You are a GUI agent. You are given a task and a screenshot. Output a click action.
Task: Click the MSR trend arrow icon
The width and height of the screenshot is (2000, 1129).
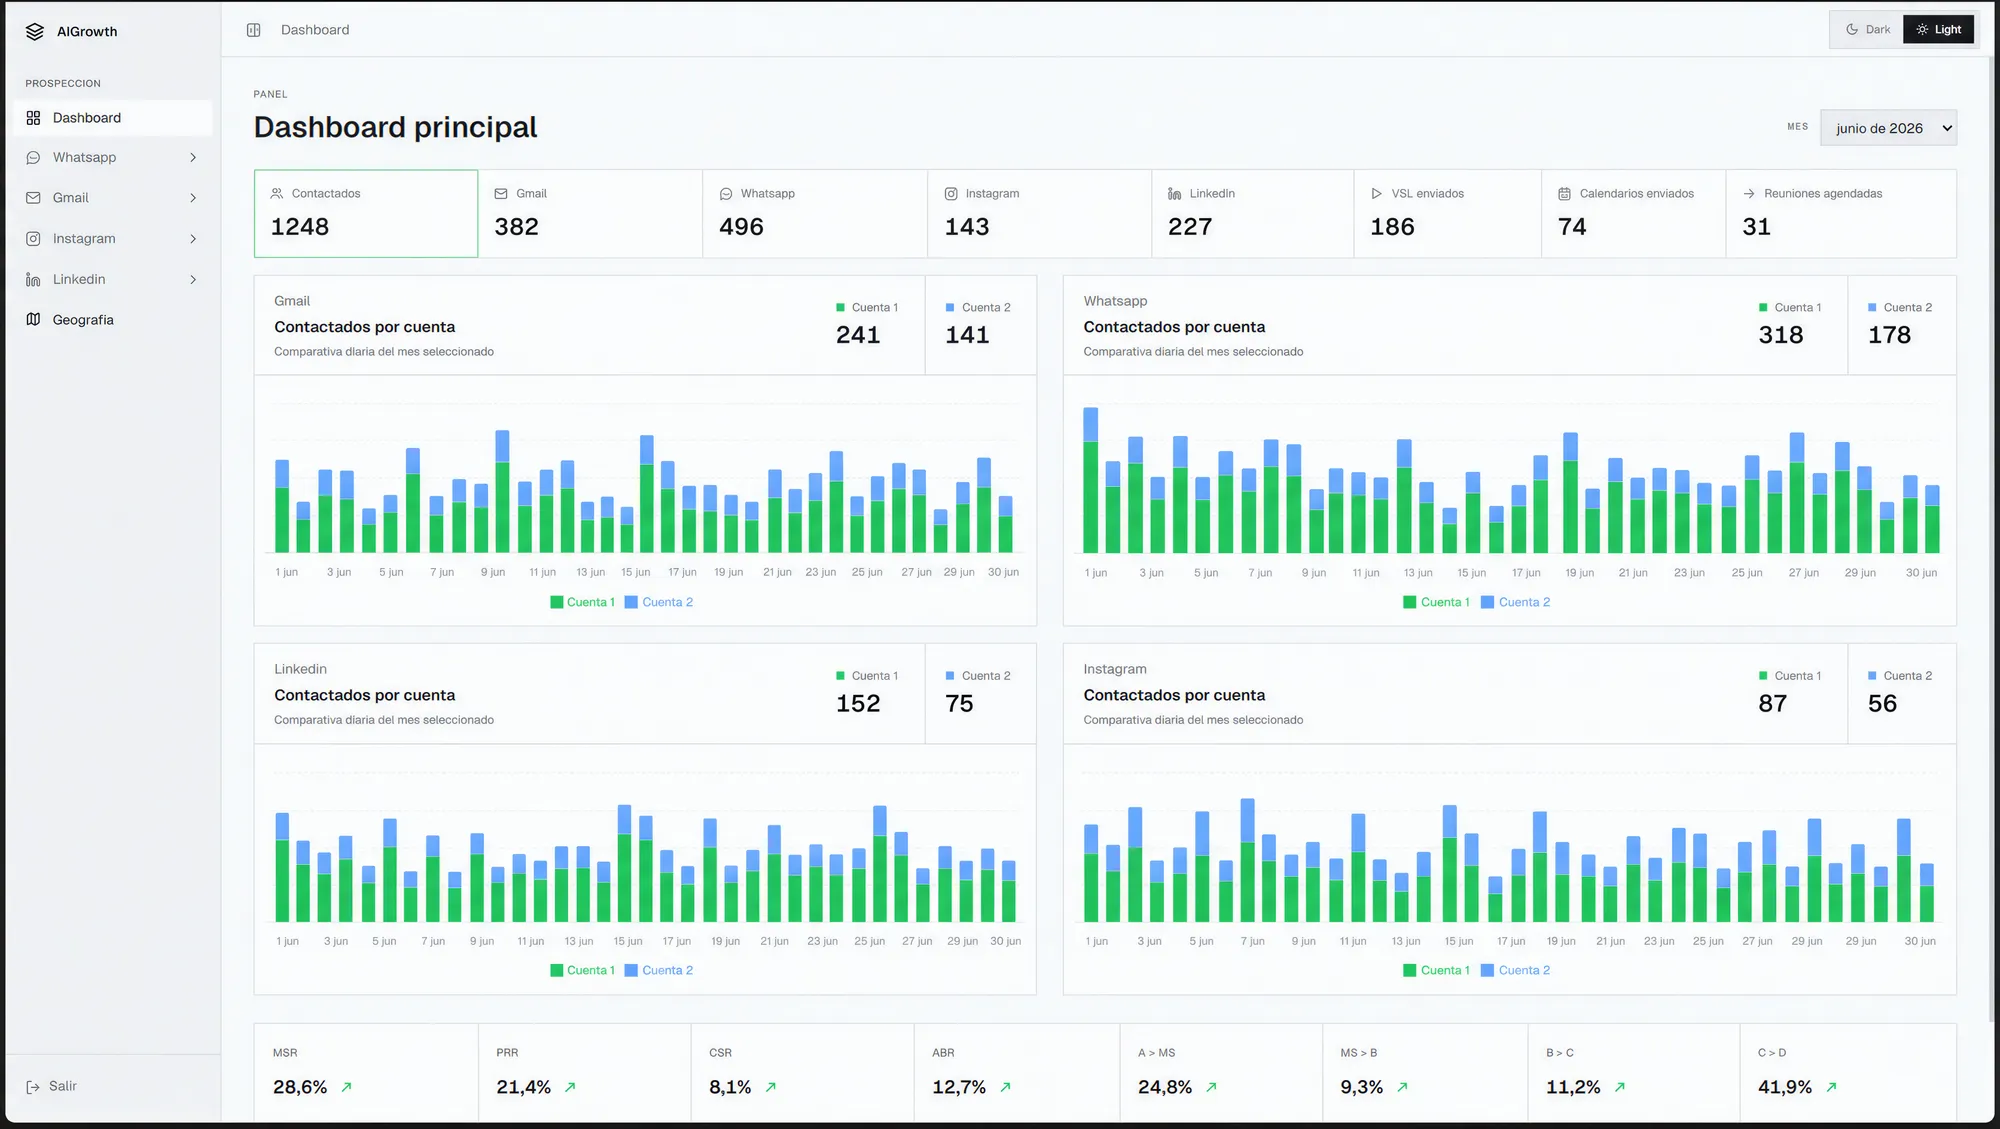tap(347, 1087)
